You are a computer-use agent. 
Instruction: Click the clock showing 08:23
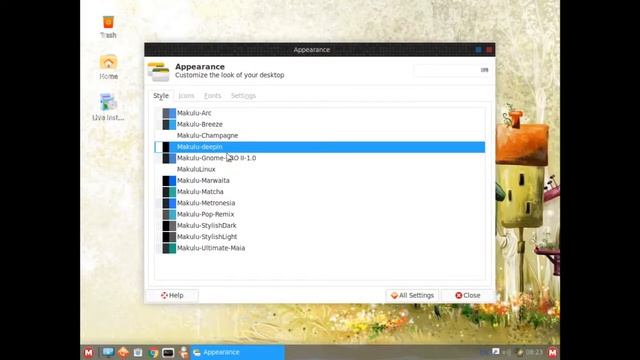coord(534,352)
